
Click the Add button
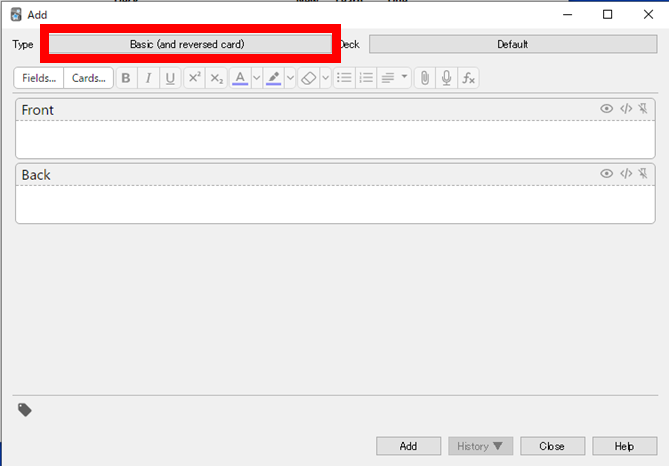click(408, 446)
